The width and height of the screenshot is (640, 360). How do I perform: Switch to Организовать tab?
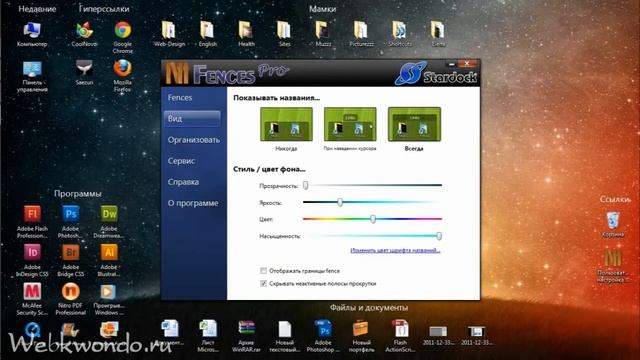[193, 140]
